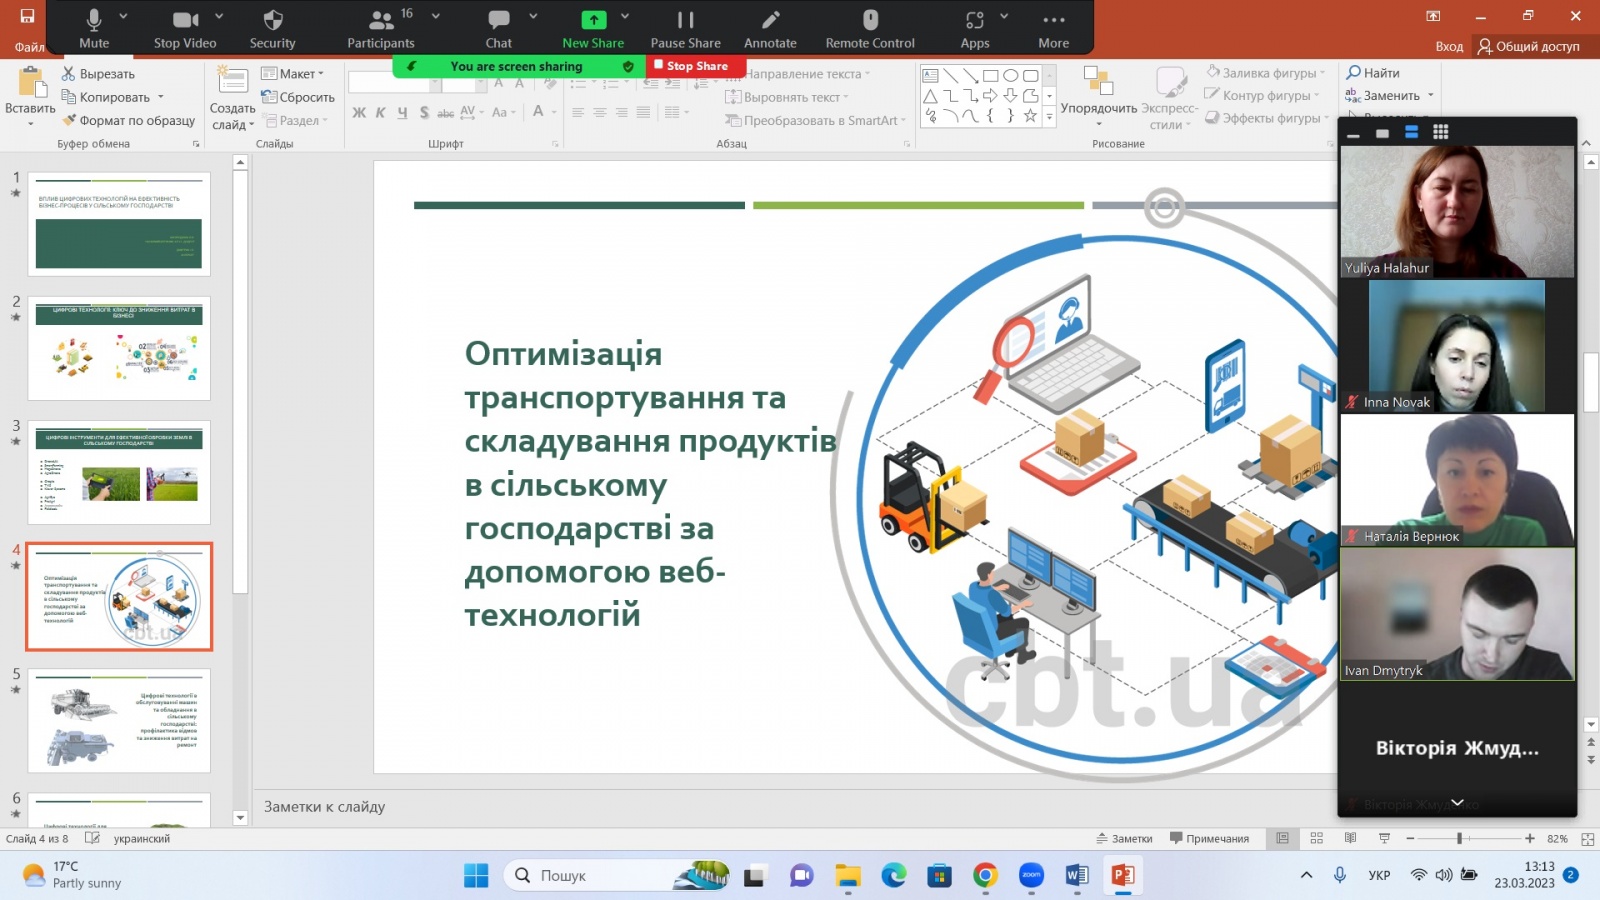The image size is (1600, 900).
Task: Switch to Reading view
Action: tap(1350, 839)
